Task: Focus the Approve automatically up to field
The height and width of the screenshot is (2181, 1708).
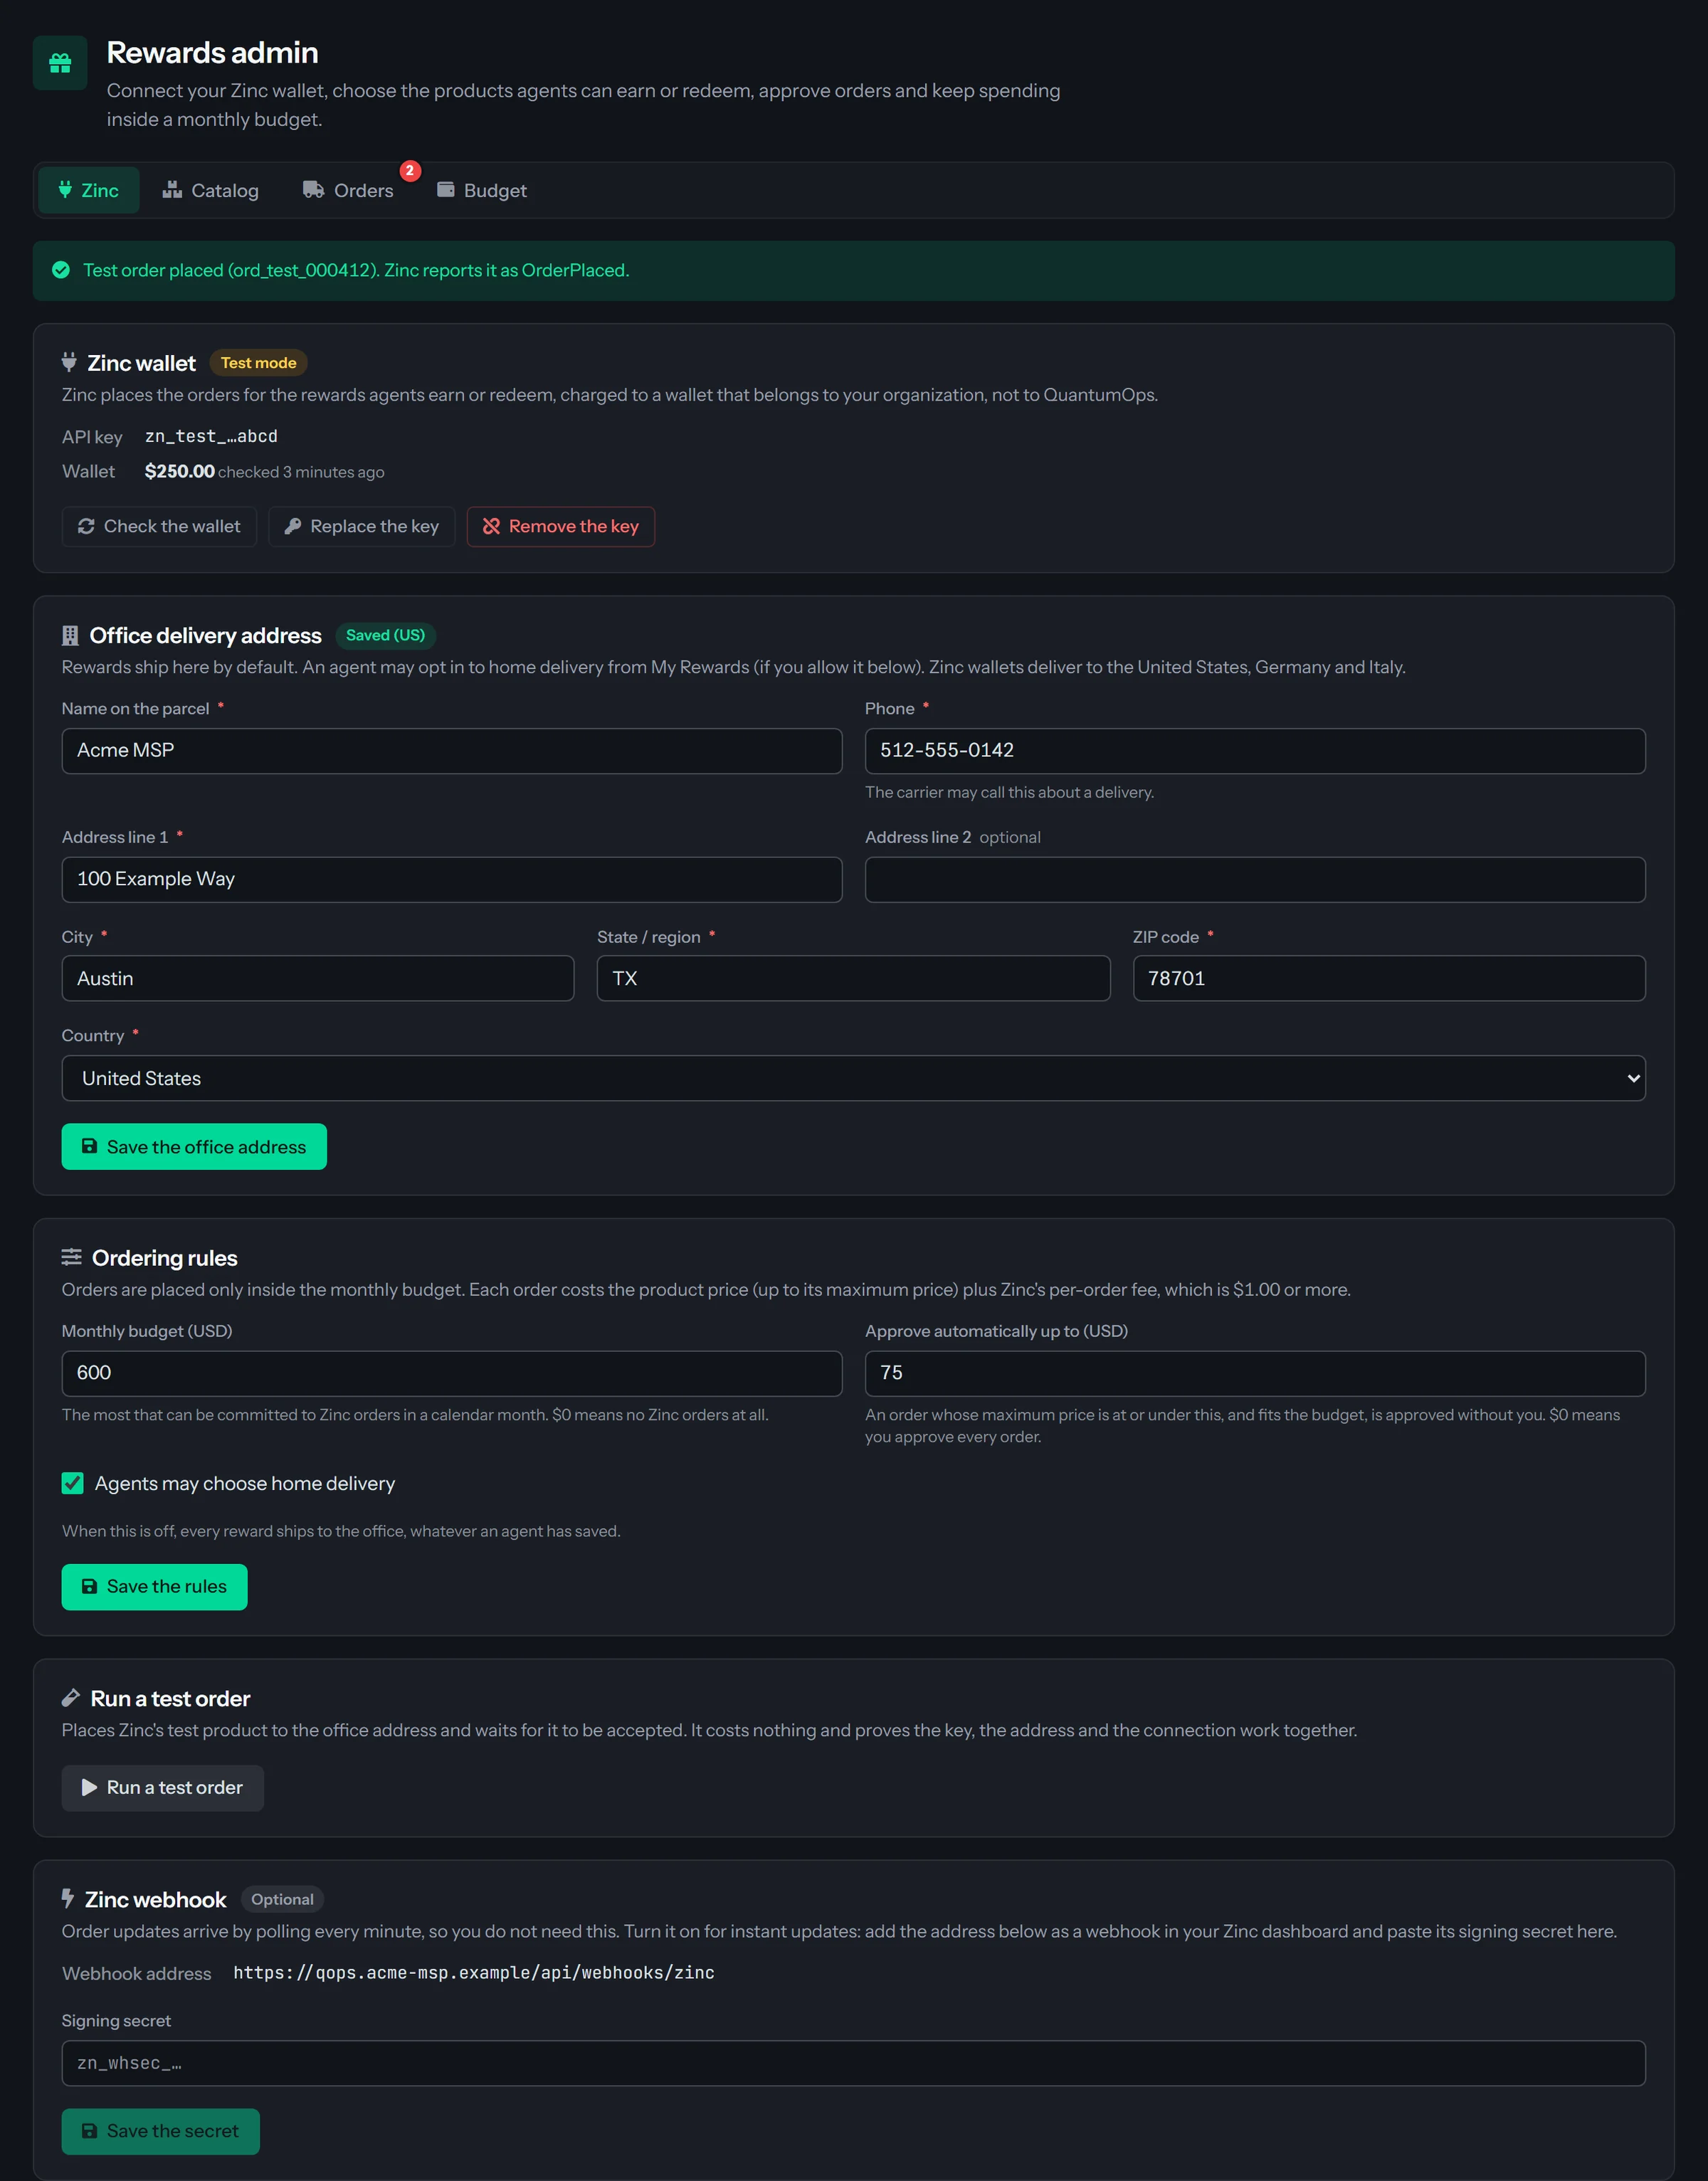Action: [1255, 1374]
